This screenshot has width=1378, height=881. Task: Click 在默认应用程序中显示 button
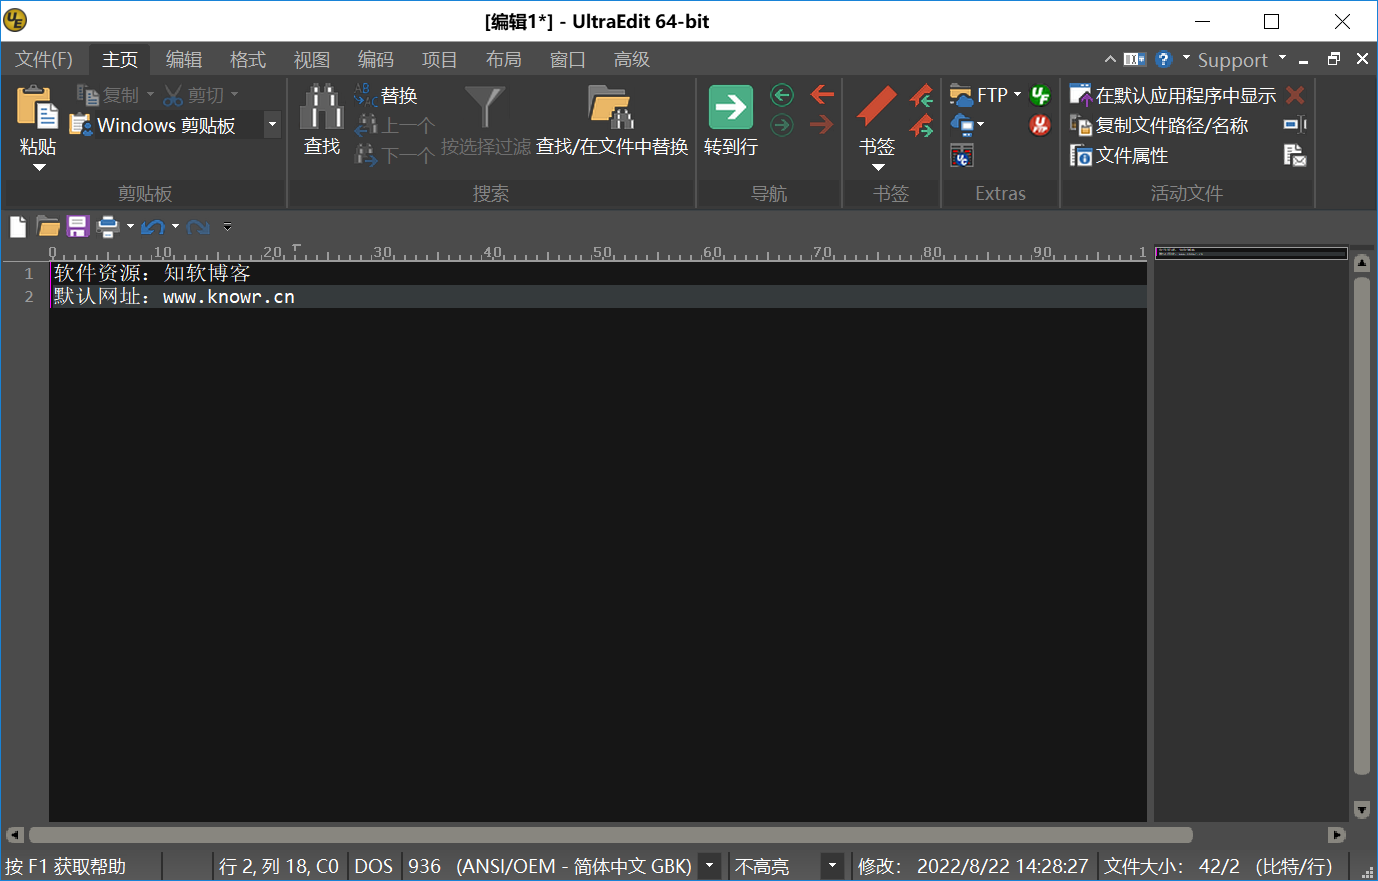[x=1173, y=95]
